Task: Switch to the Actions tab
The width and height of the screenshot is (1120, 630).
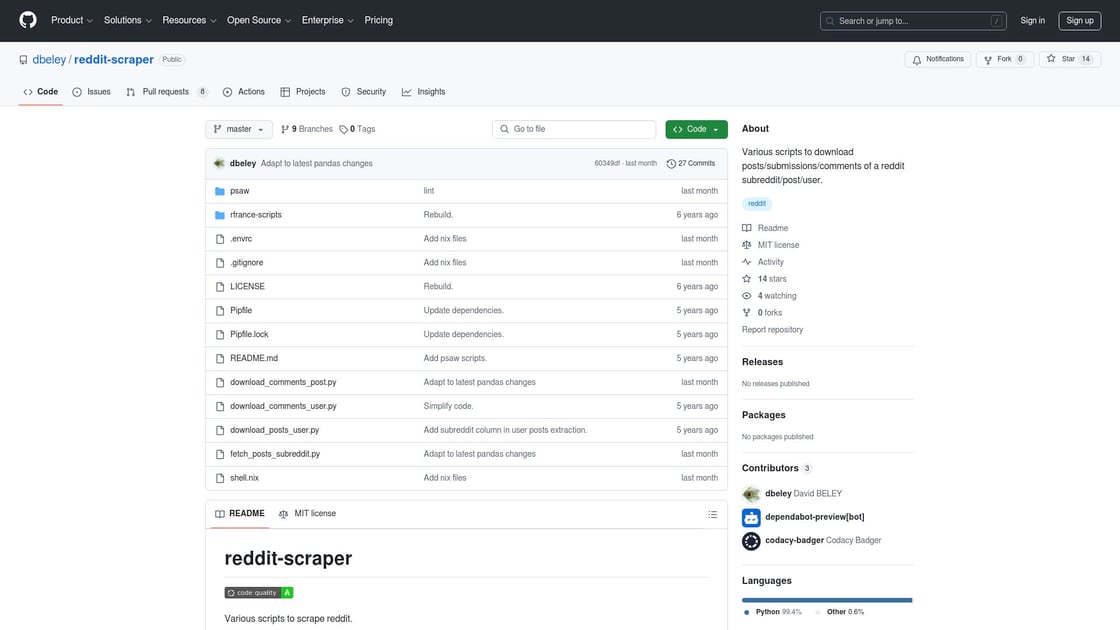Action: click(244, 92)
